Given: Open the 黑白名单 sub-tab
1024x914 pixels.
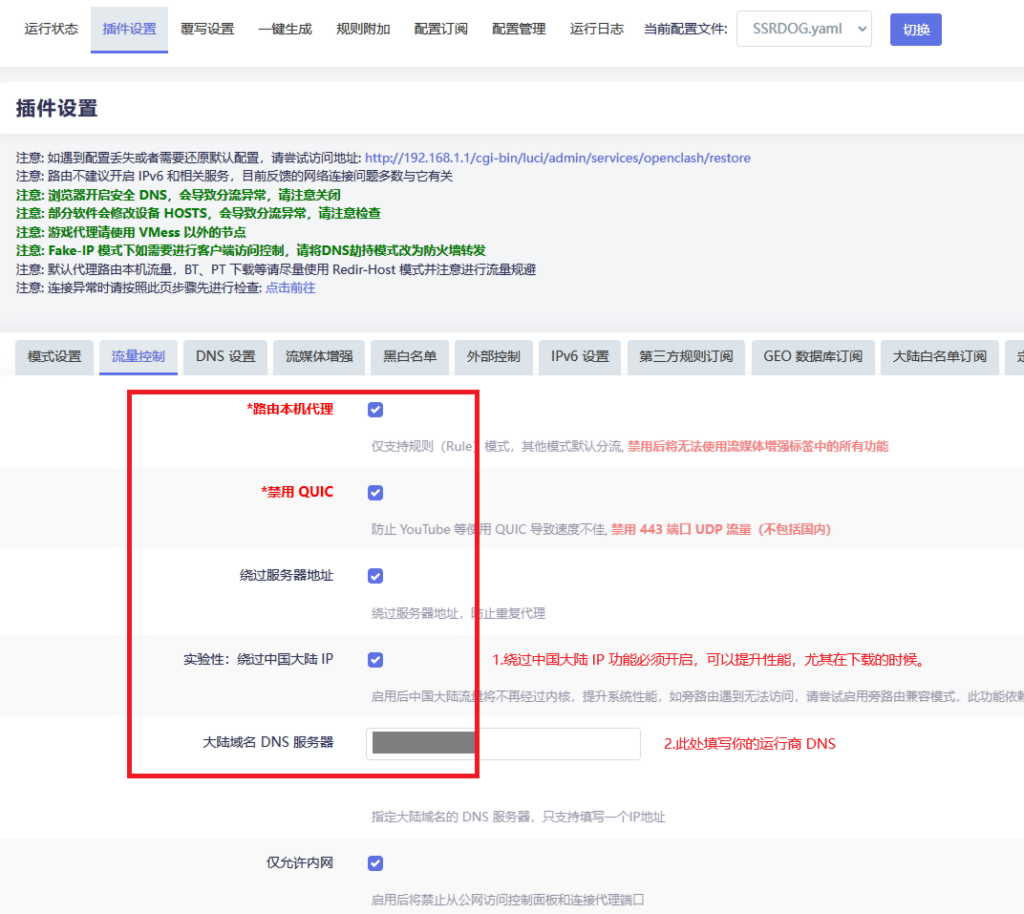Looking at the screenshot, I should pyautogui.click(x=409, y=357).
